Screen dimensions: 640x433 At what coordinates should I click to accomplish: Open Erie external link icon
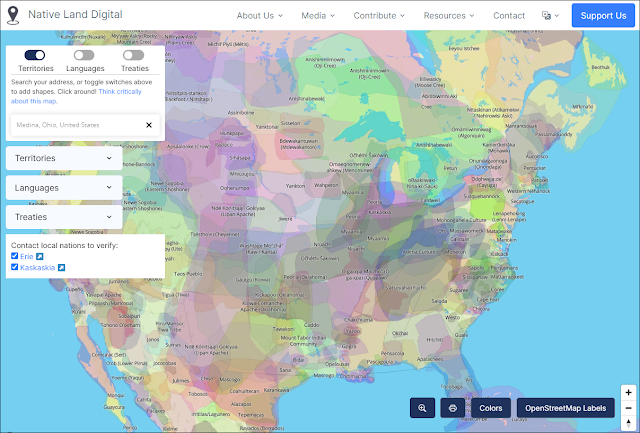click(40, 256)
